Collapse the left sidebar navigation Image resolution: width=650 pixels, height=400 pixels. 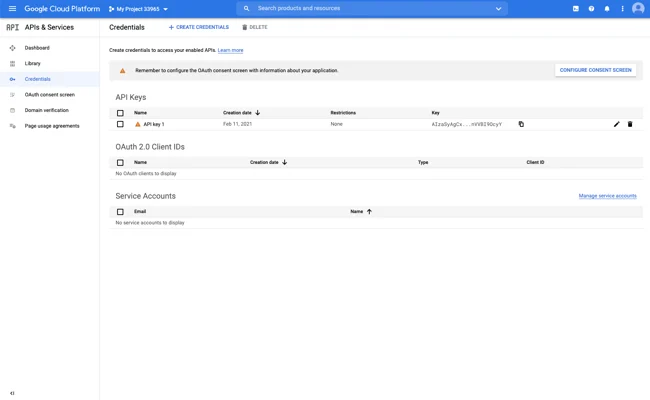click(x=12, y=393)
